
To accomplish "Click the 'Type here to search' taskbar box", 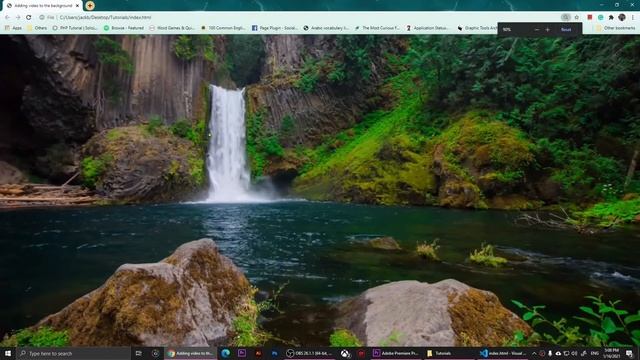I will coord(73,353).
